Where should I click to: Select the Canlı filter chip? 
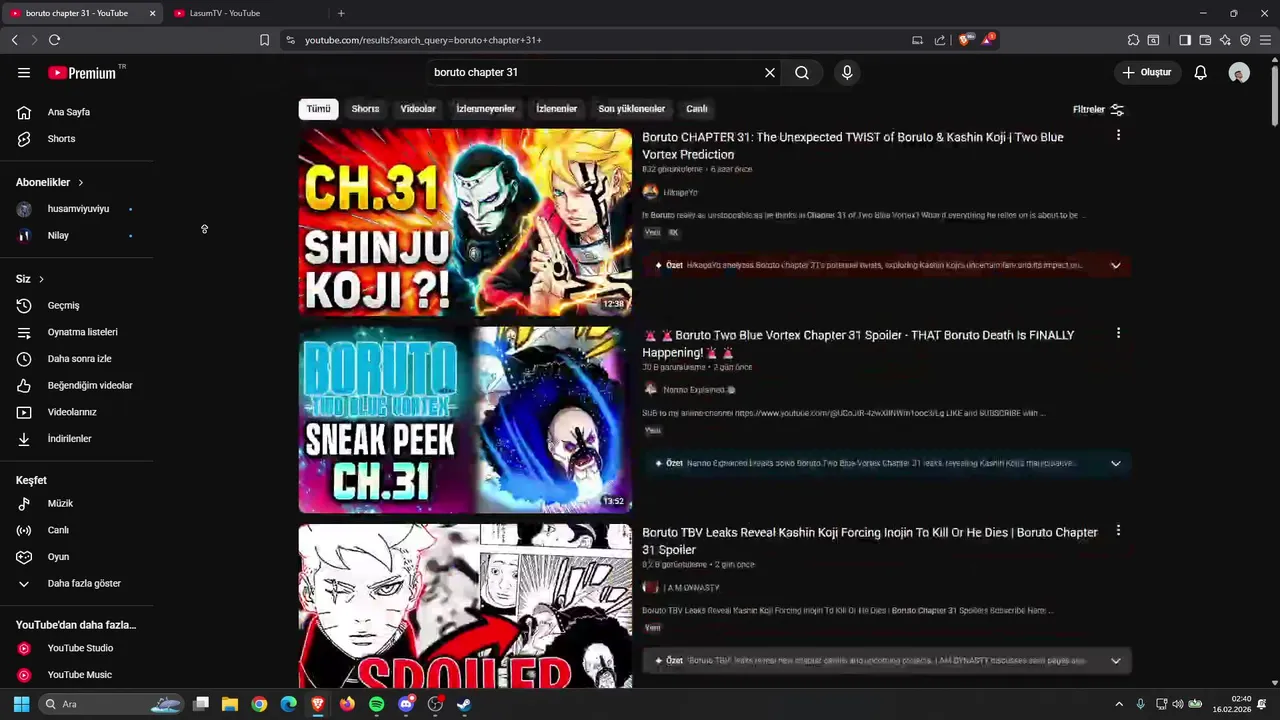(x=697, y=109)
